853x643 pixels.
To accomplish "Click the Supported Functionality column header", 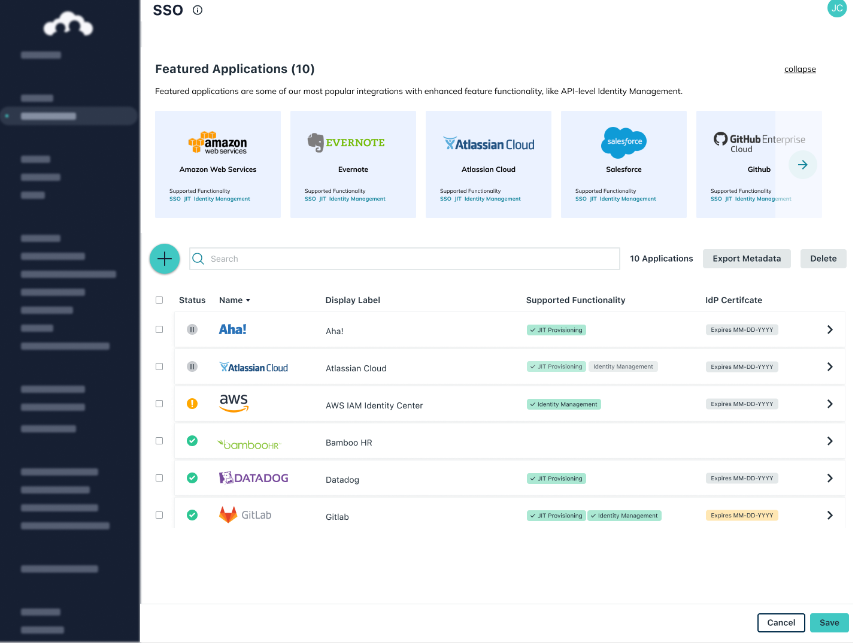I will (x=576, y=300).
